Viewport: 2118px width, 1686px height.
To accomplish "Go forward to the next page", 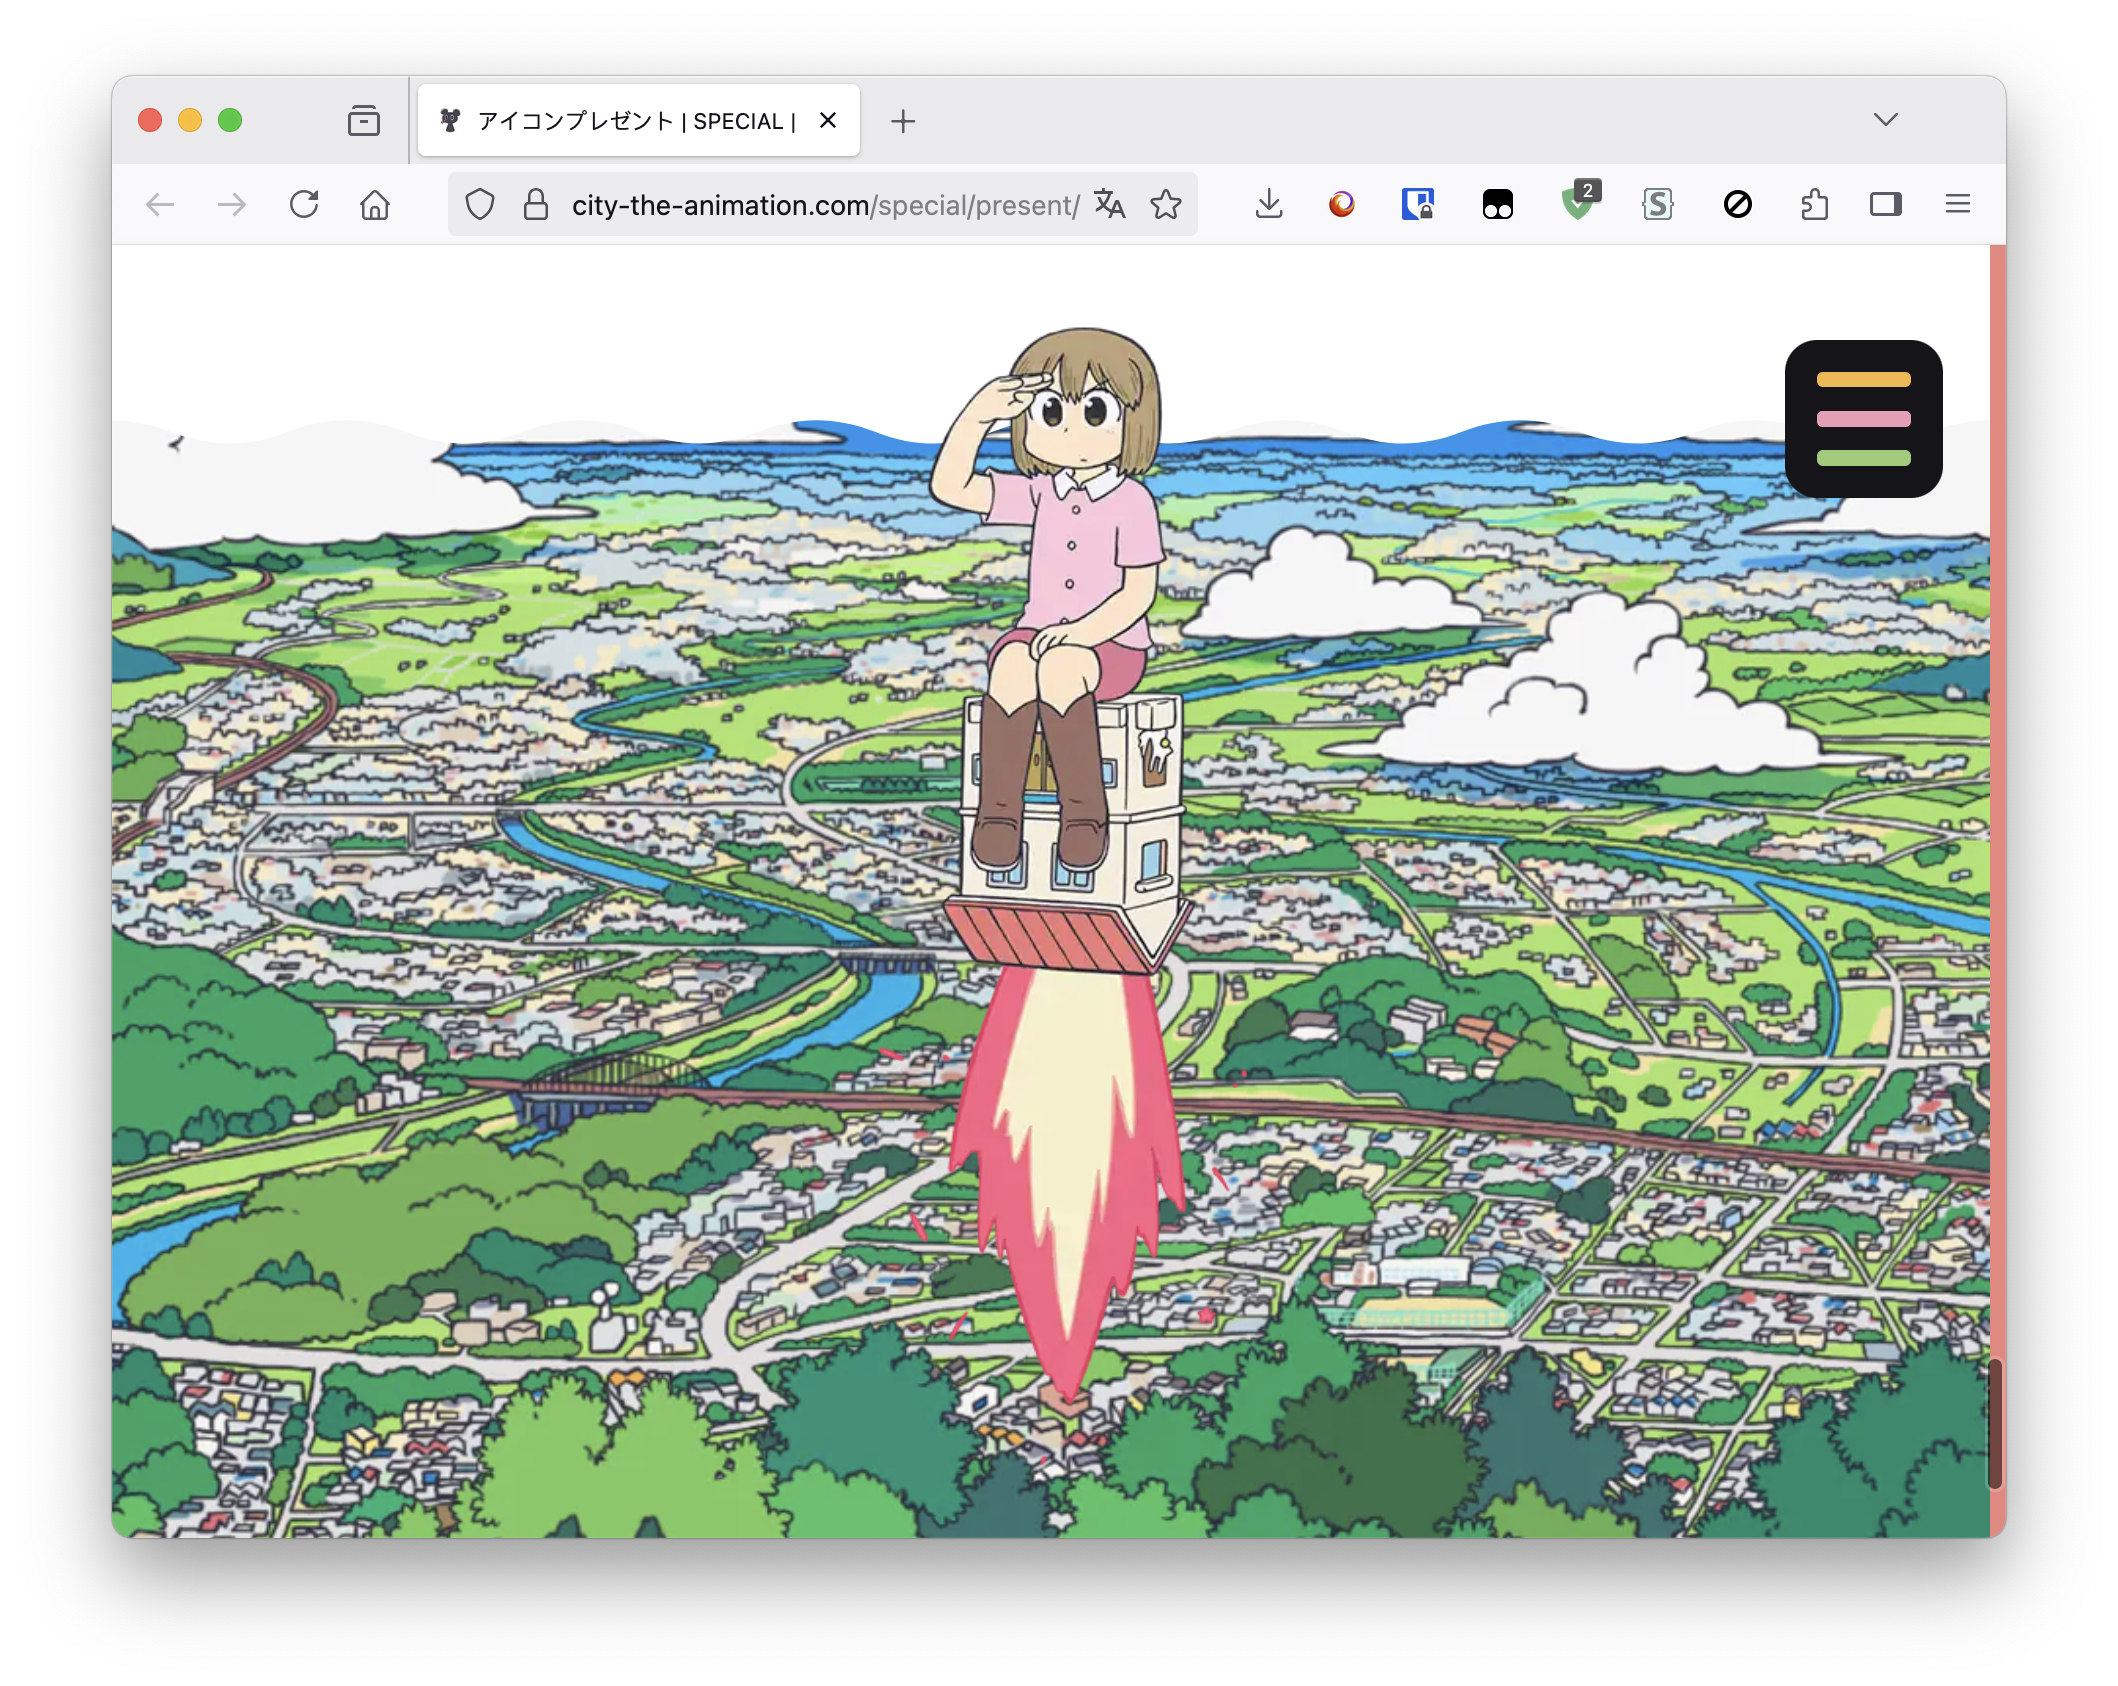I will click(232, 205).
